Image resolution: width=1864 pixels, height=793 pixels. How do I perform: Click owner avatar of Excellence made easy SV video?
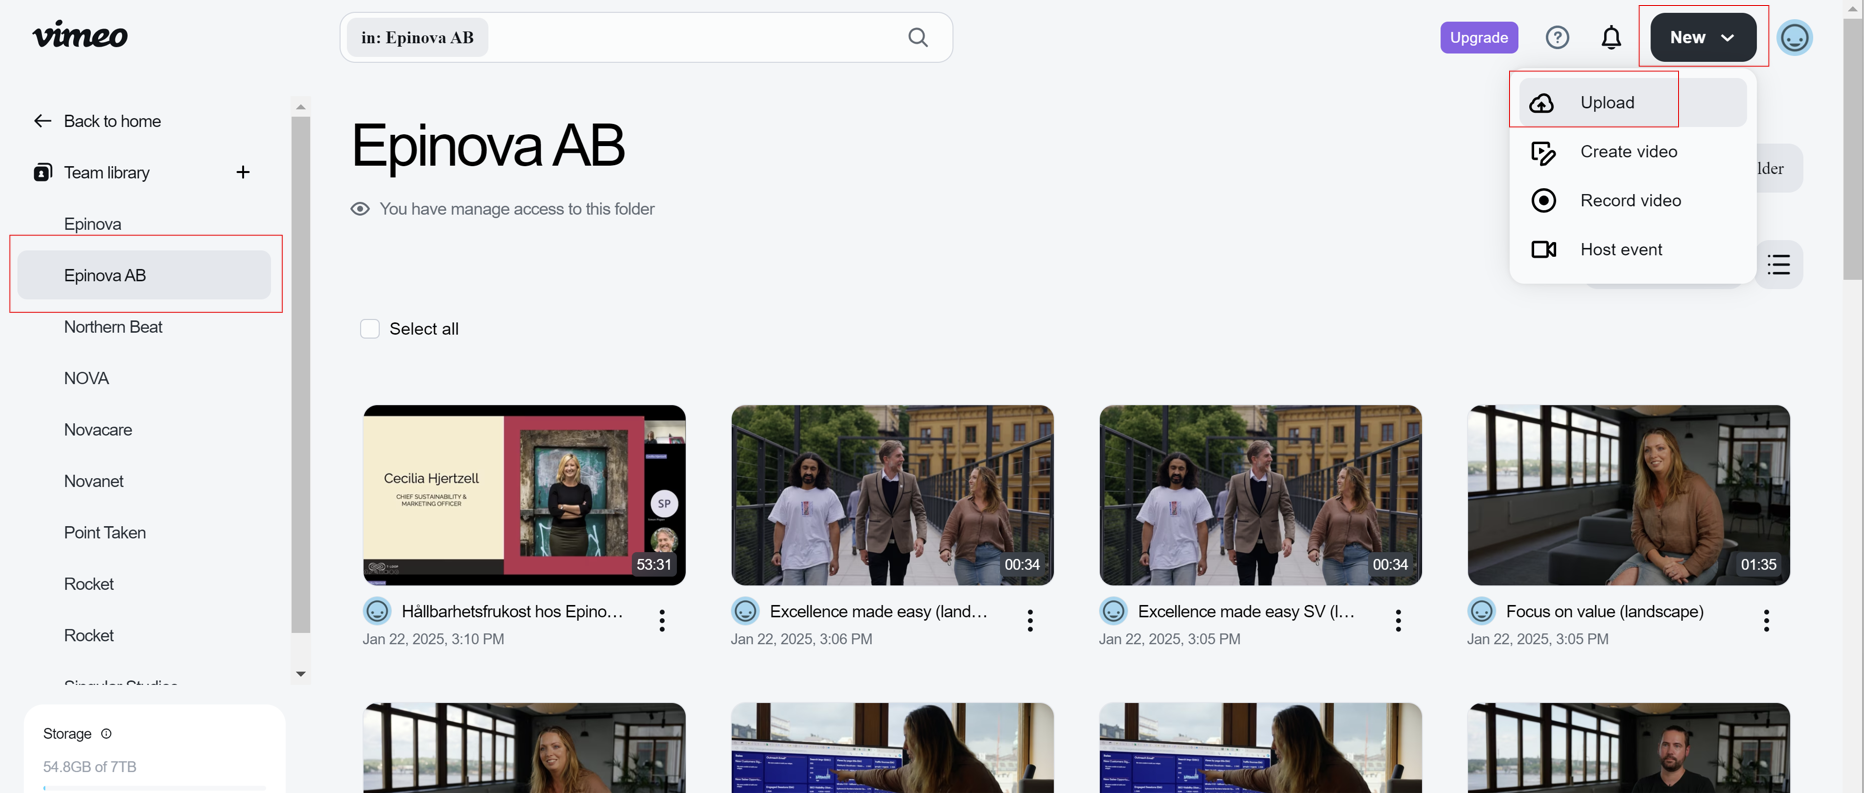pyautogui.click(x=1113, y=611)
